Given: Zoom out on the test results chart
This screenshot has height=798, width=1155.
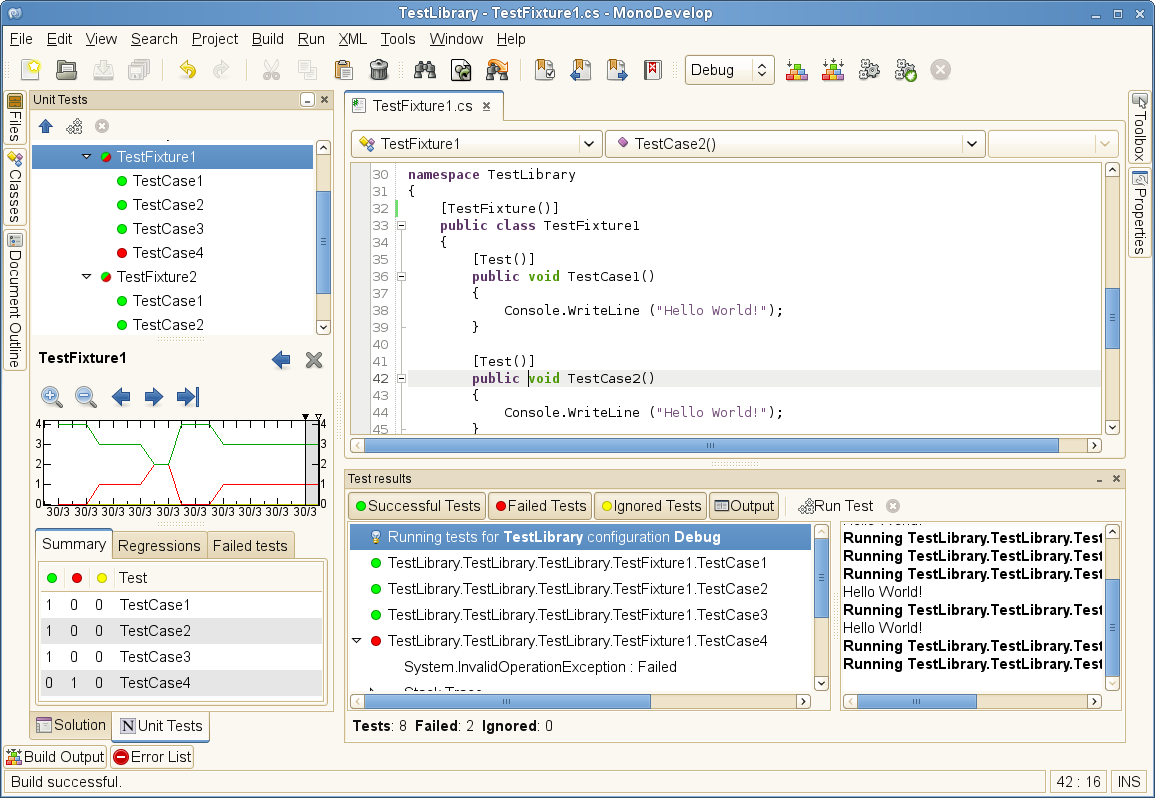Looking at the screenshot, I should (x=86, y=397).
